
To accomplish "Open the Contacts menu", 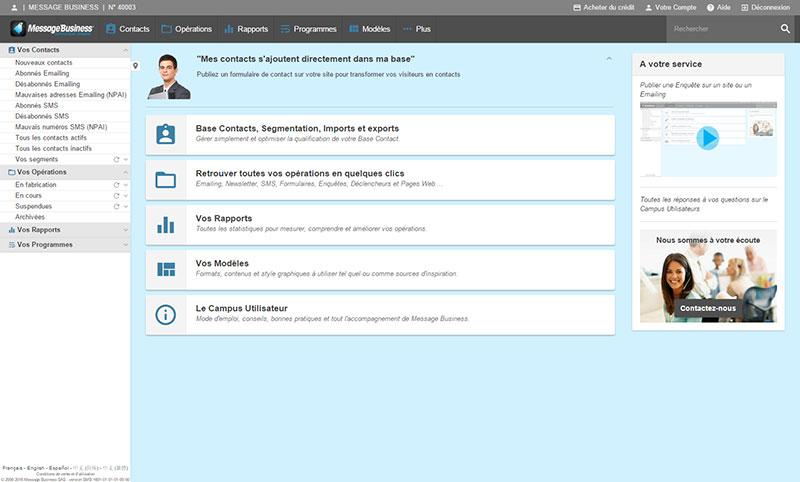I will pos(128,29).
